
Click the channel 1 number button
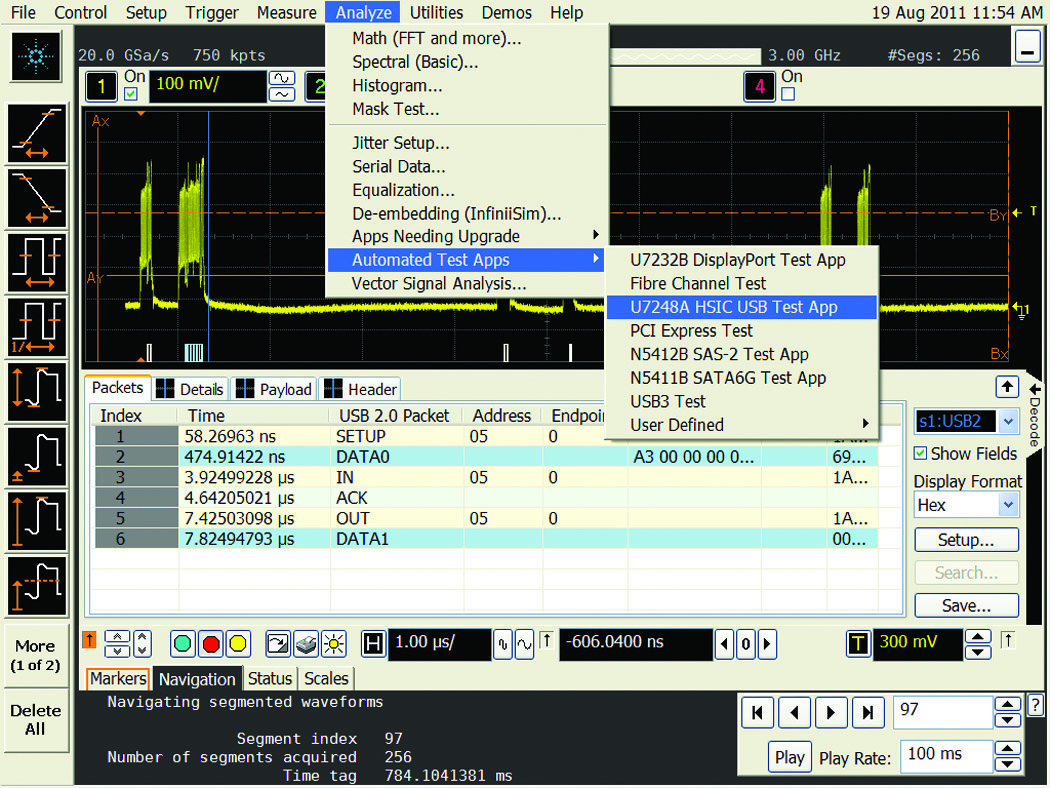[x=100, y=87]
